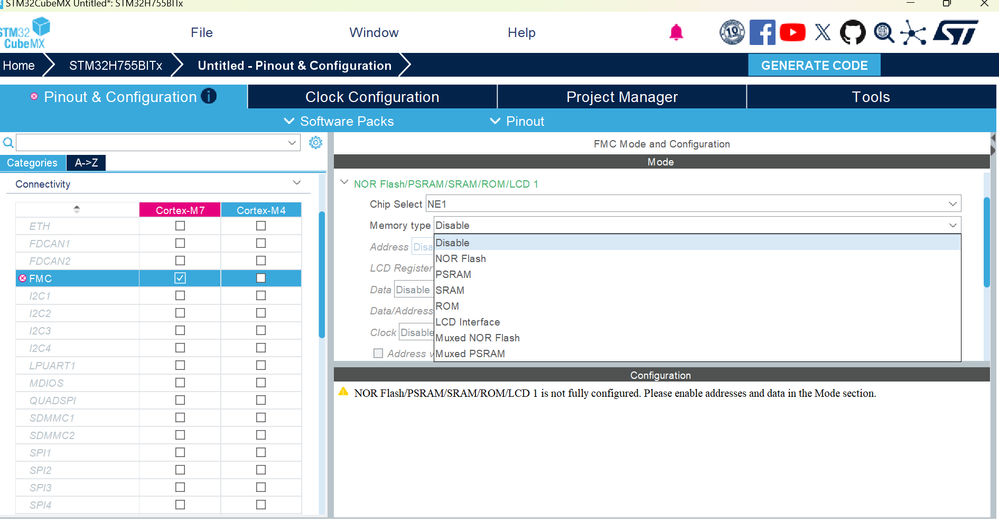Click the globe search icon in header
The image size is (999, 520).
884,32
